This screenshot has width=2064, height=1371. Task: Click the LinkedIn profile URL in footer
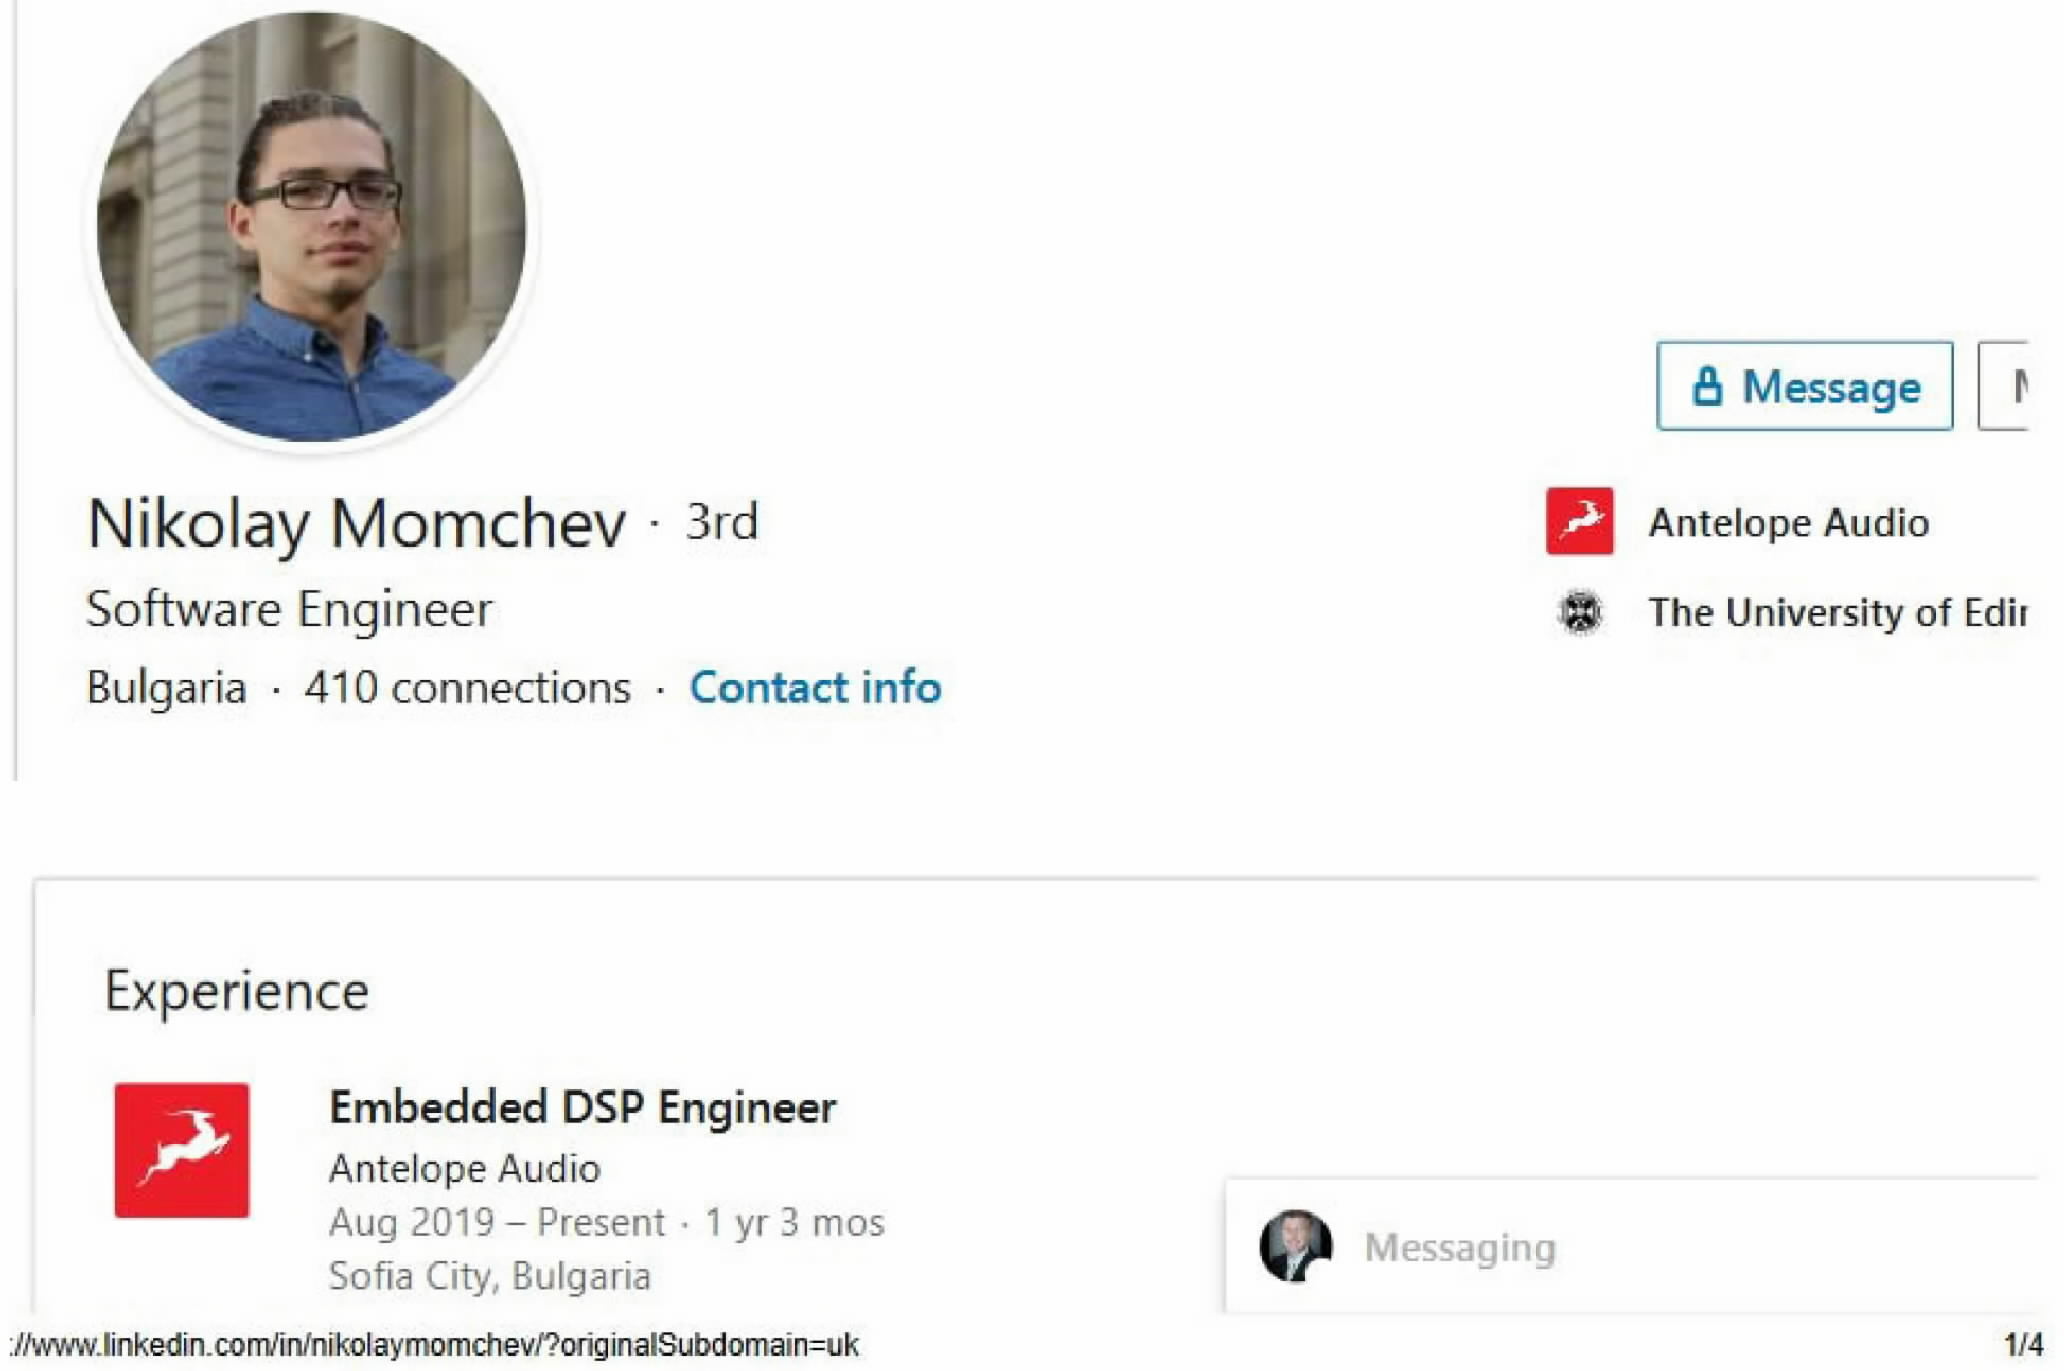[434, 1345]
